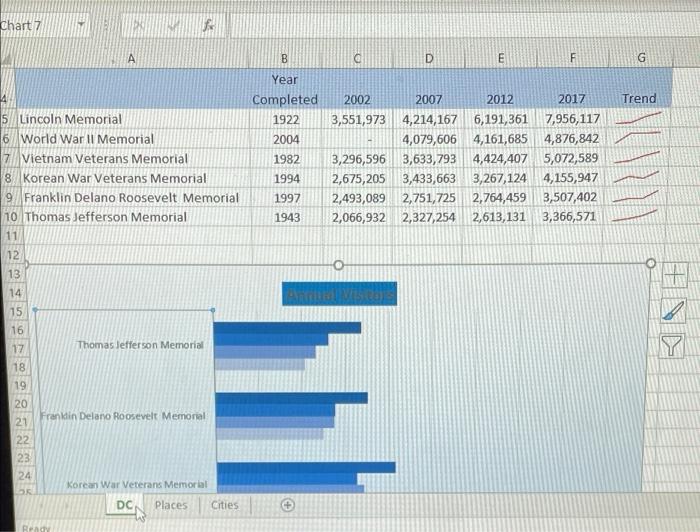The image size is (700, 532).
Task: Select cell with value 7,956,117
Action: tap(572, 119)
